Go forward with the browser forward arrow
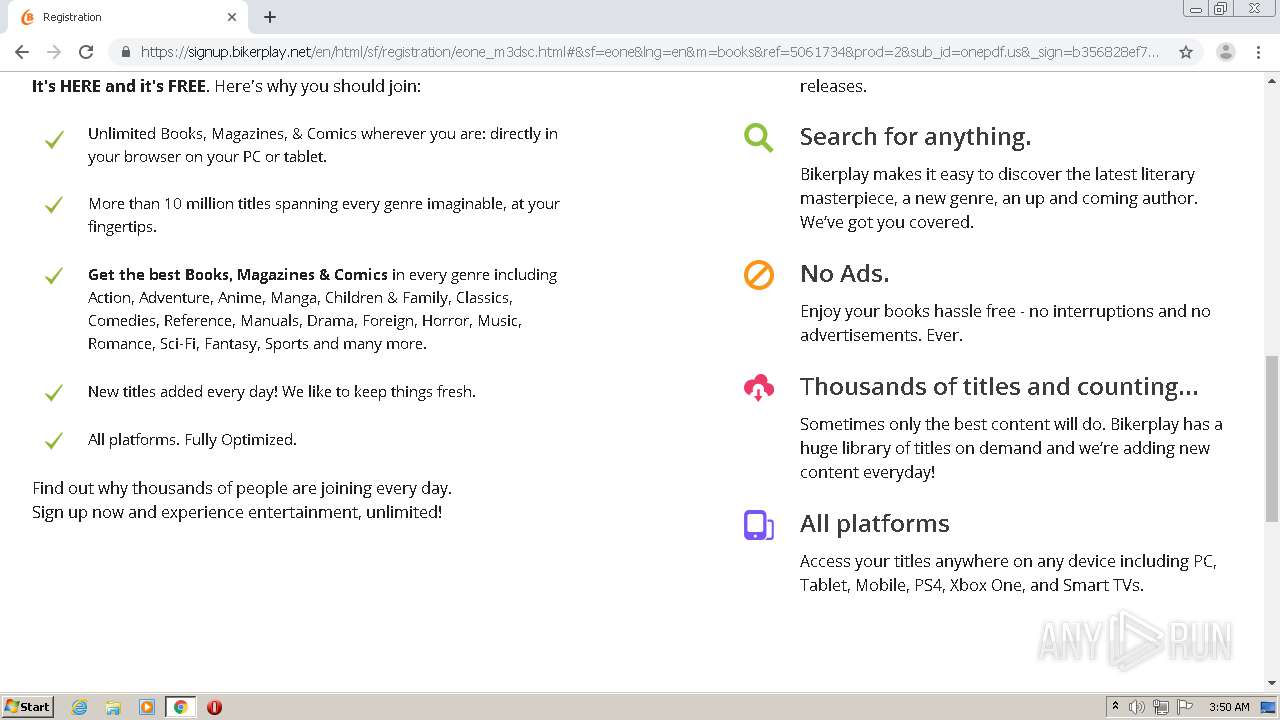The width and height of the screenshot is (1280, 720). pos(54,52)
